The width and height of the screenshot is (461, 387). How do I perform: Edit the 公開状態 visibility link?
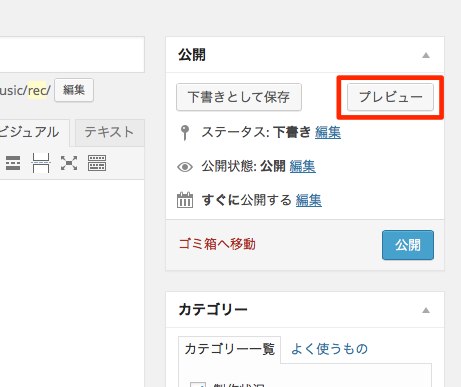coord(303,166)
